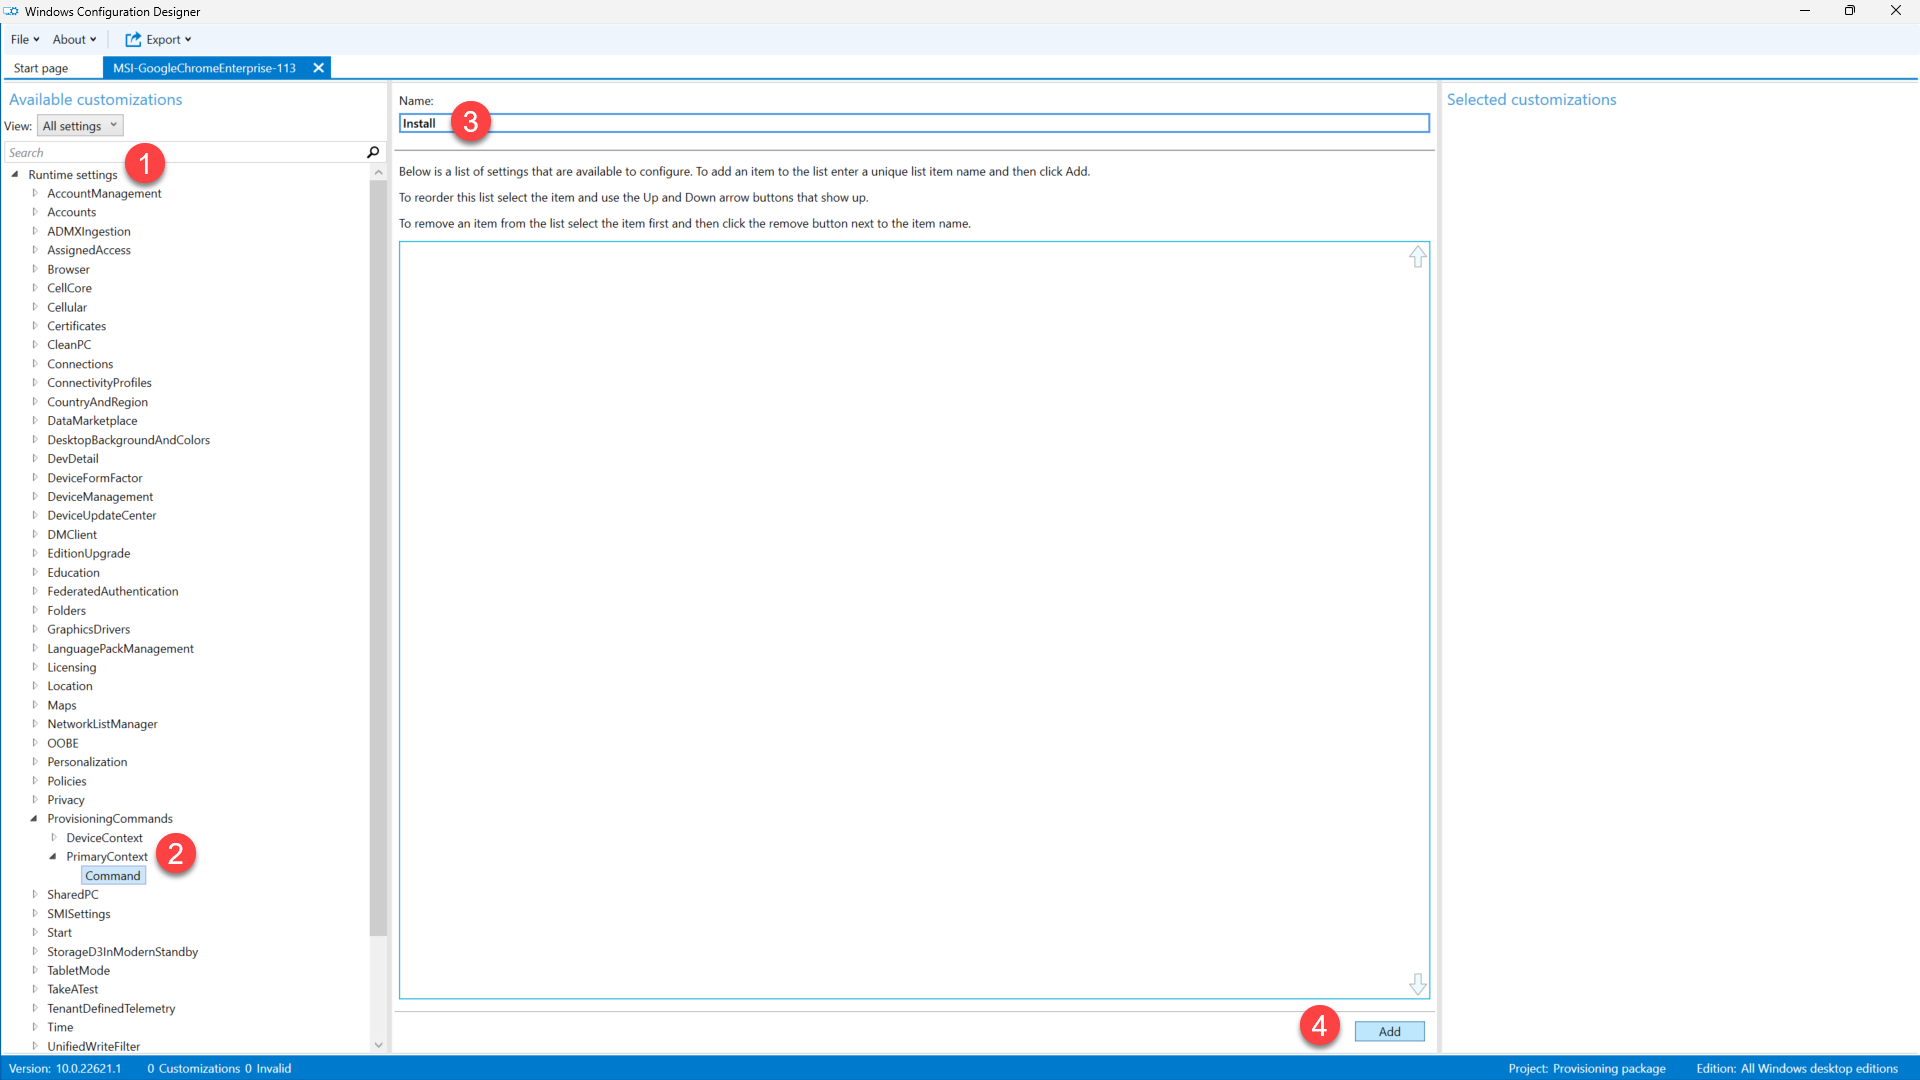Close the MSI-GoogleChromeEnterprise-113 tab
This screenshot has width=1920, height=1080.
318,68
